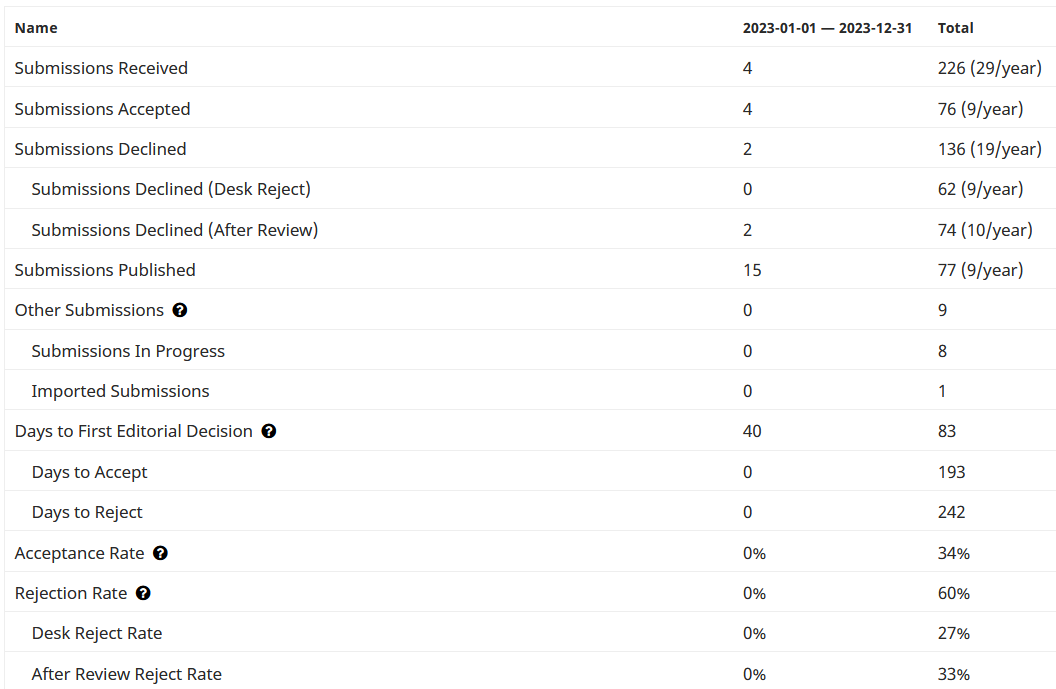The width and height of the screenshot is (1056, 689).
Task: Click the Total column header
Action: (955, 28)
